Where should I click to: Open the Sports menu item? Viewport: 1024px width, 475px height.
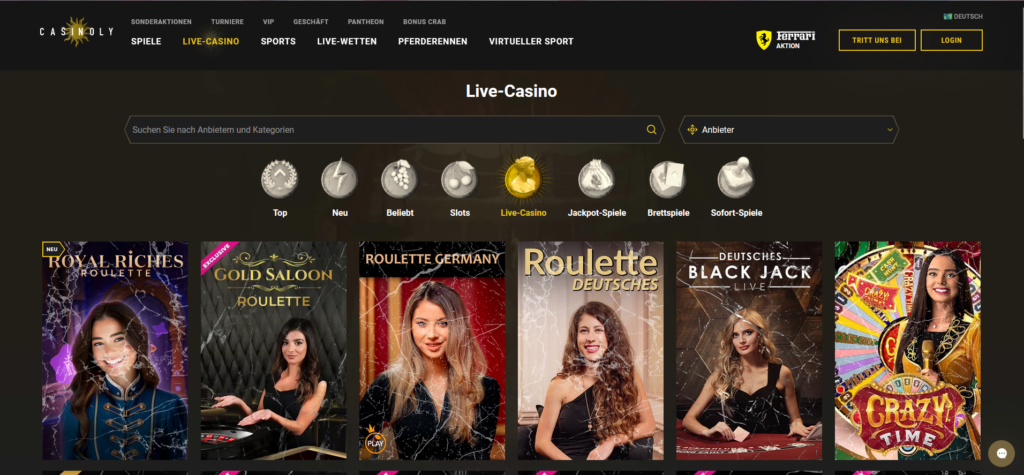pos(278,41)
